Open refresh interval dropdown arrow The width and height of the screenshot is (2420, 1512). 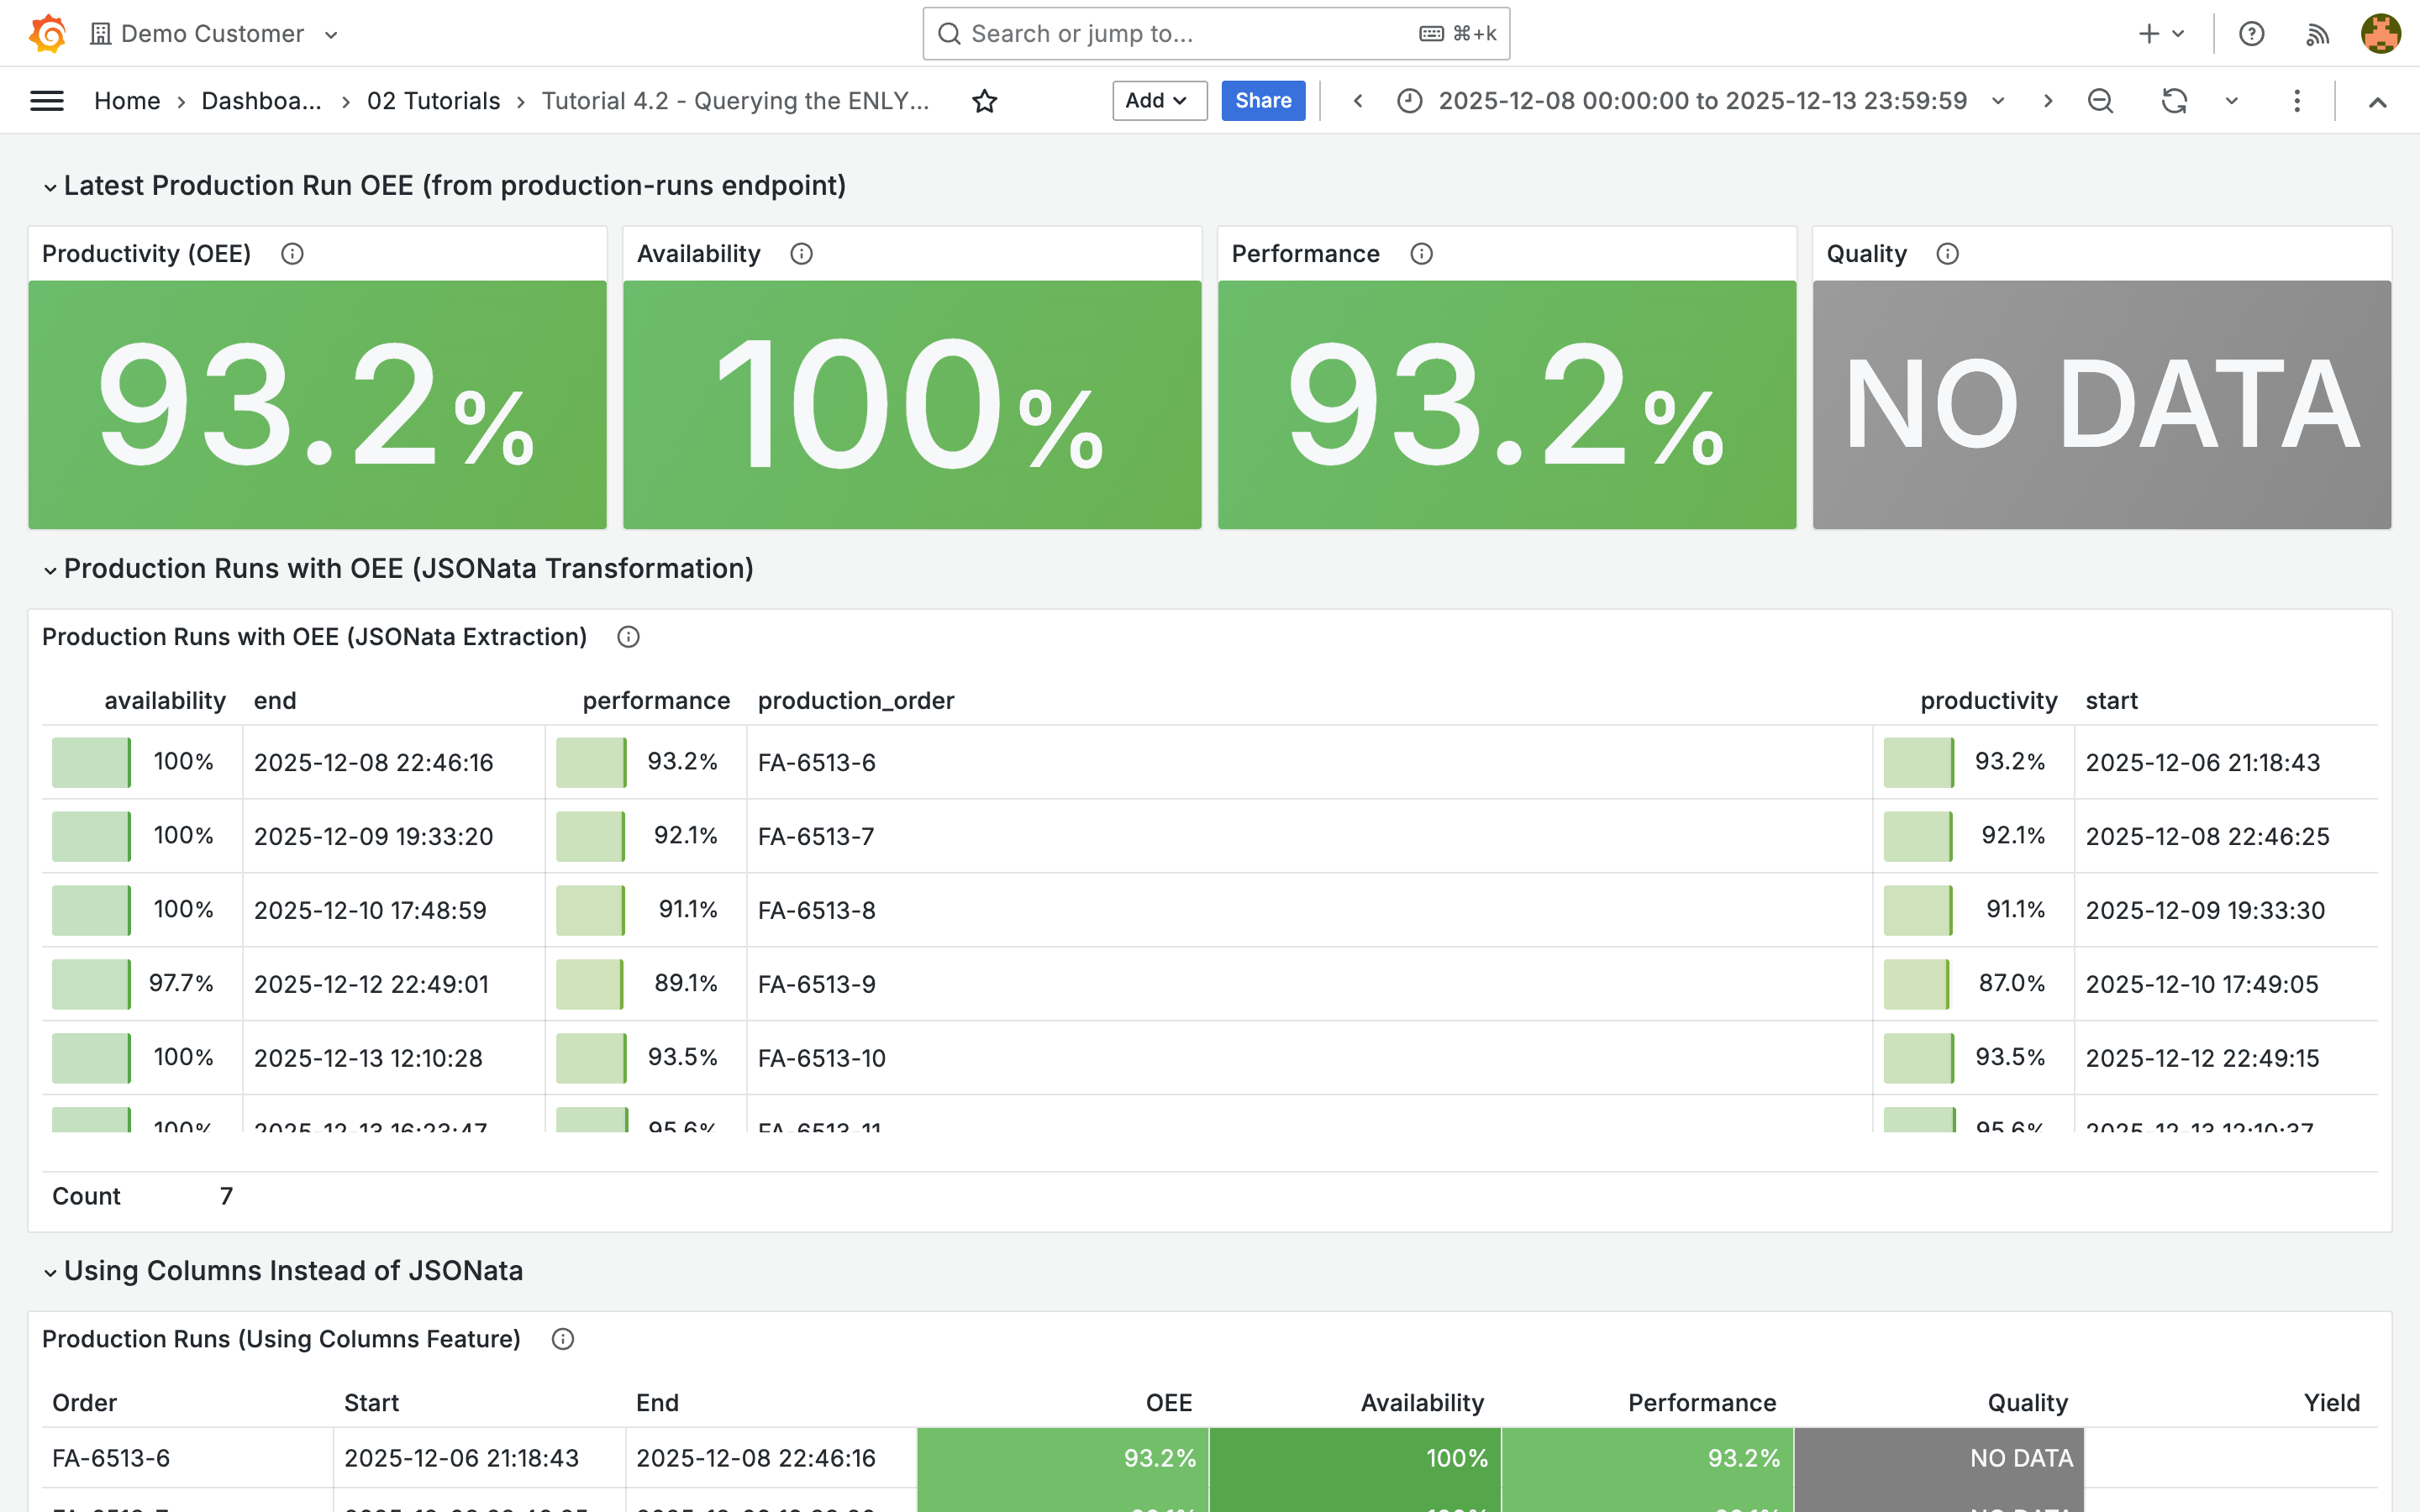[2231, 101]
